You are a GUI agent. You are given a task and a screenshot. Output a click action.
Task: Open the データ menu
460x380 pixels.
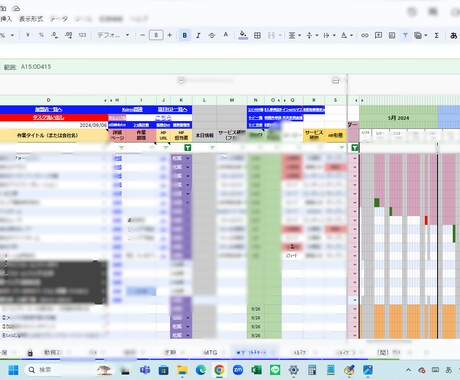[59, 19]
